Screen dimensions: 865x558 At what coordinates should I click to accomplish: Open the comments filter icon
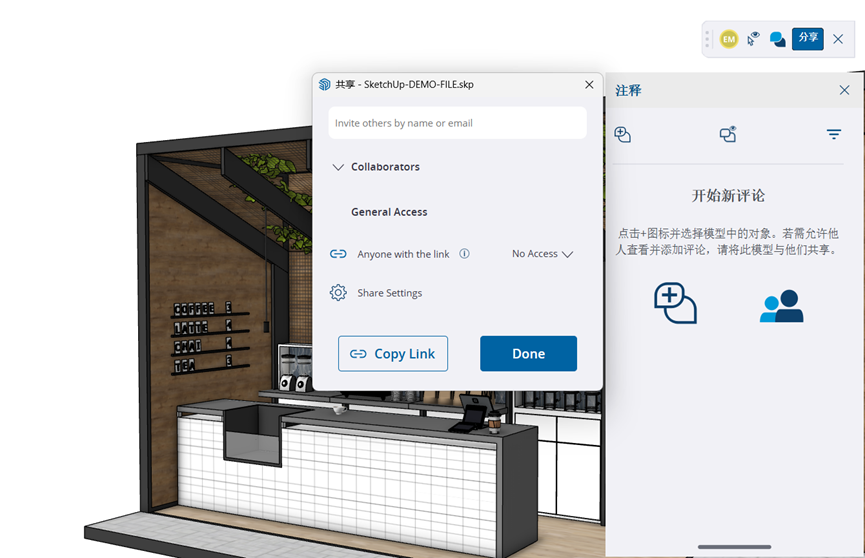[833, 135]
